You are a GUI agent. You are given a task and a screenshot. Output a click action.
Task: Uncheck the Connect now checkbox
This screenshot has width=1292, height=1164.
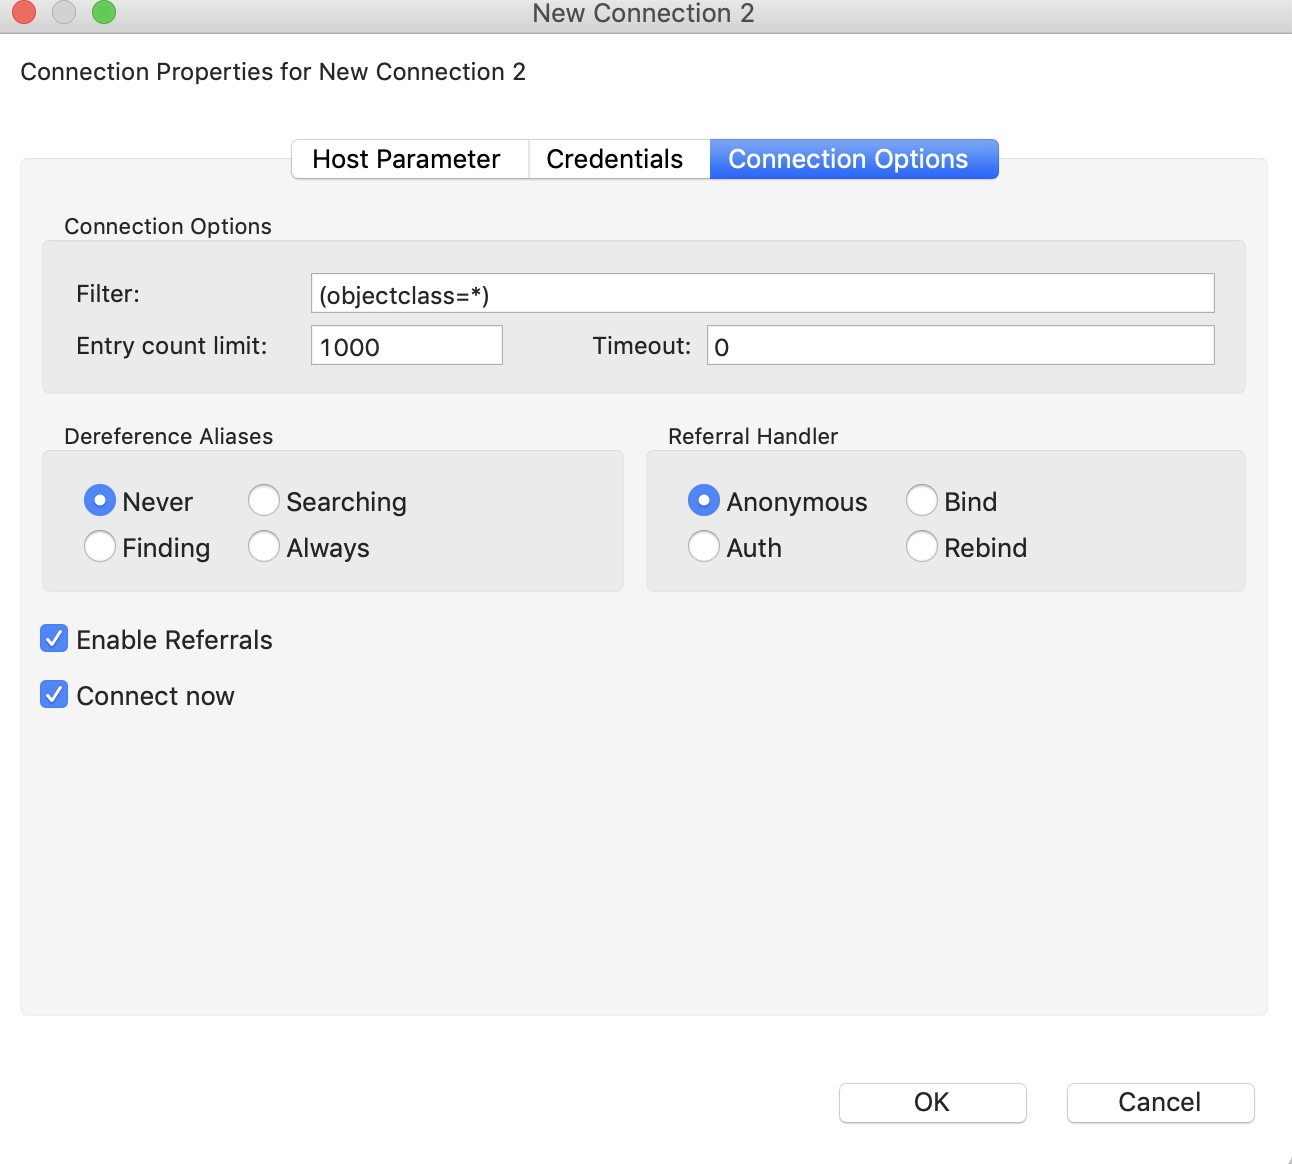(55, 695)
